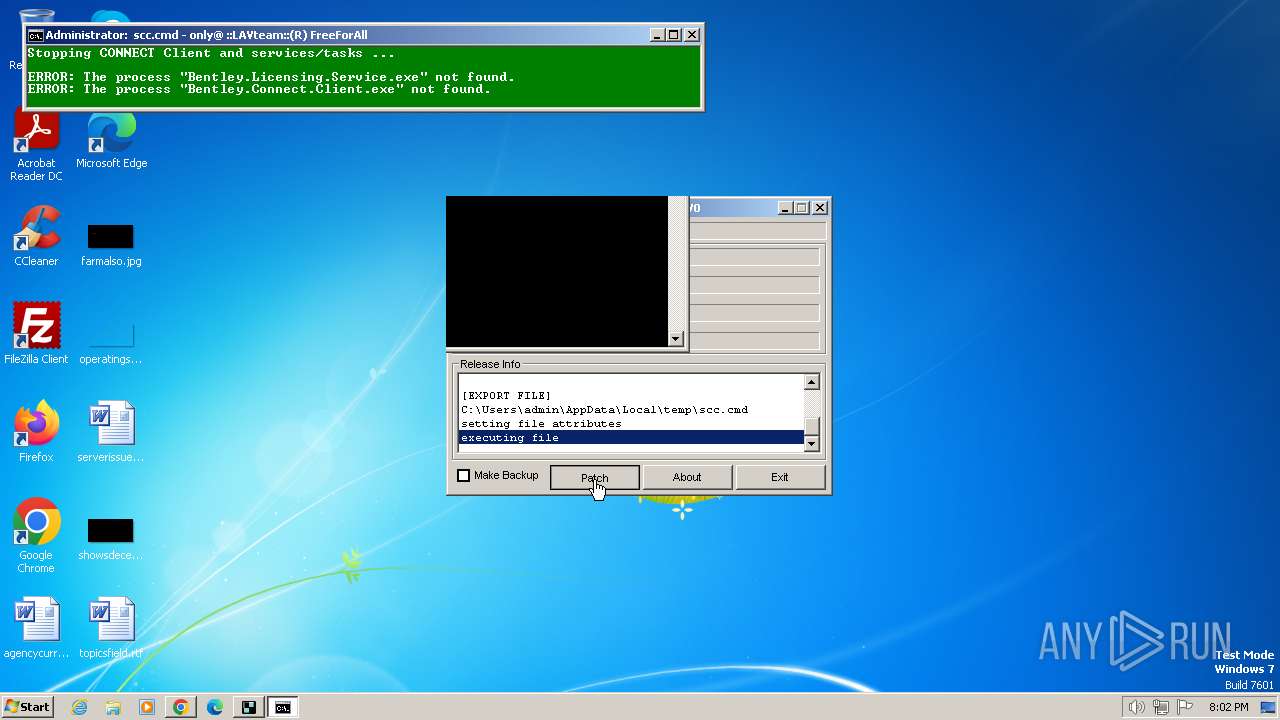Click the Patch button
1280x720 pixels.
[x=595, y=478]
